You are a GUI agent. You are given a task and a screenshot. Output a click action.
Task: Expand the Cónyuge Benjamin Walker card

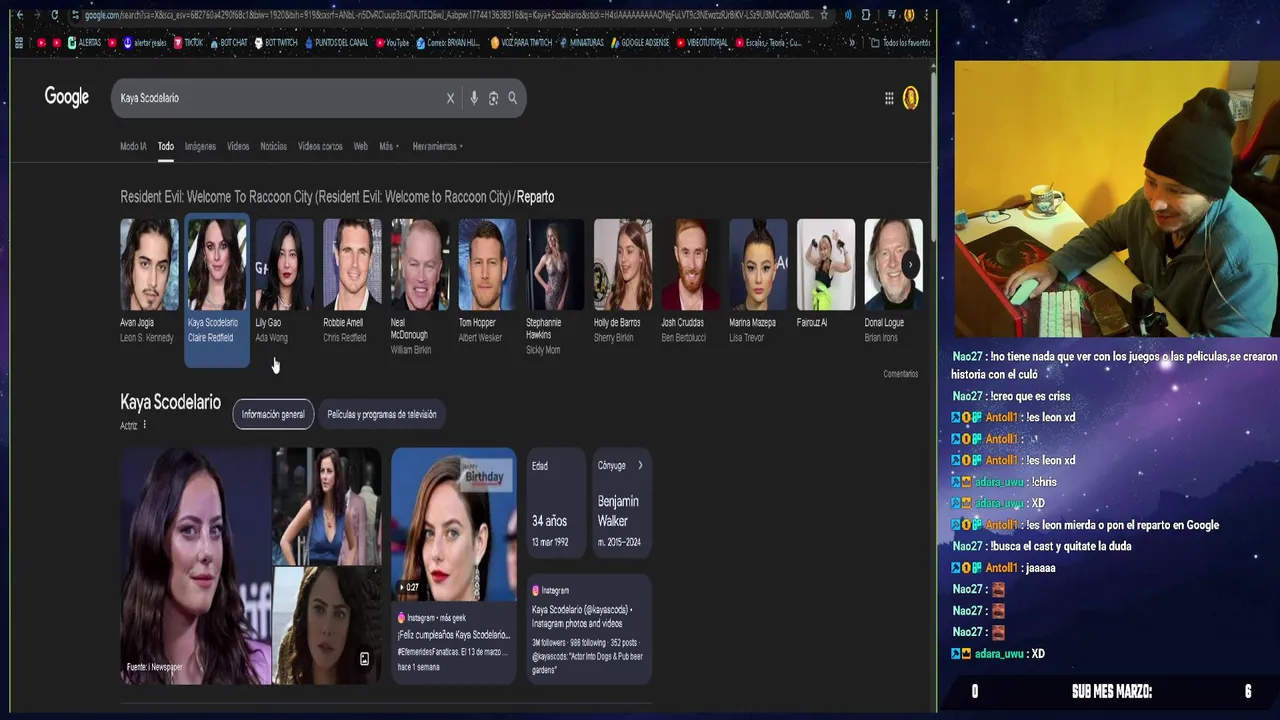622,504
